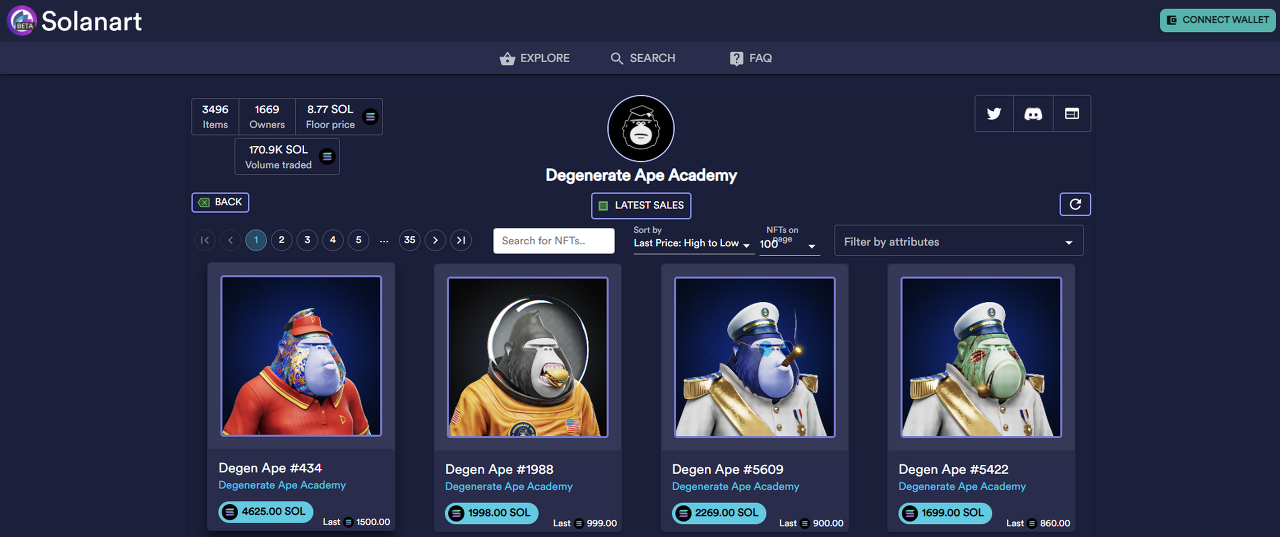Screen dimensions: 1280x537
Task: Go back with the BACK button
Action: point(220,202)
